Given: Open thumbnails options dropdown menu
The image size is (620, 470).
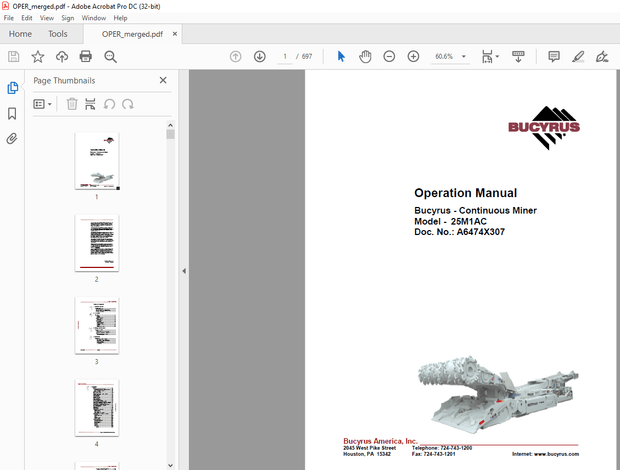Looking at the screenshot, I should [42, 104].
